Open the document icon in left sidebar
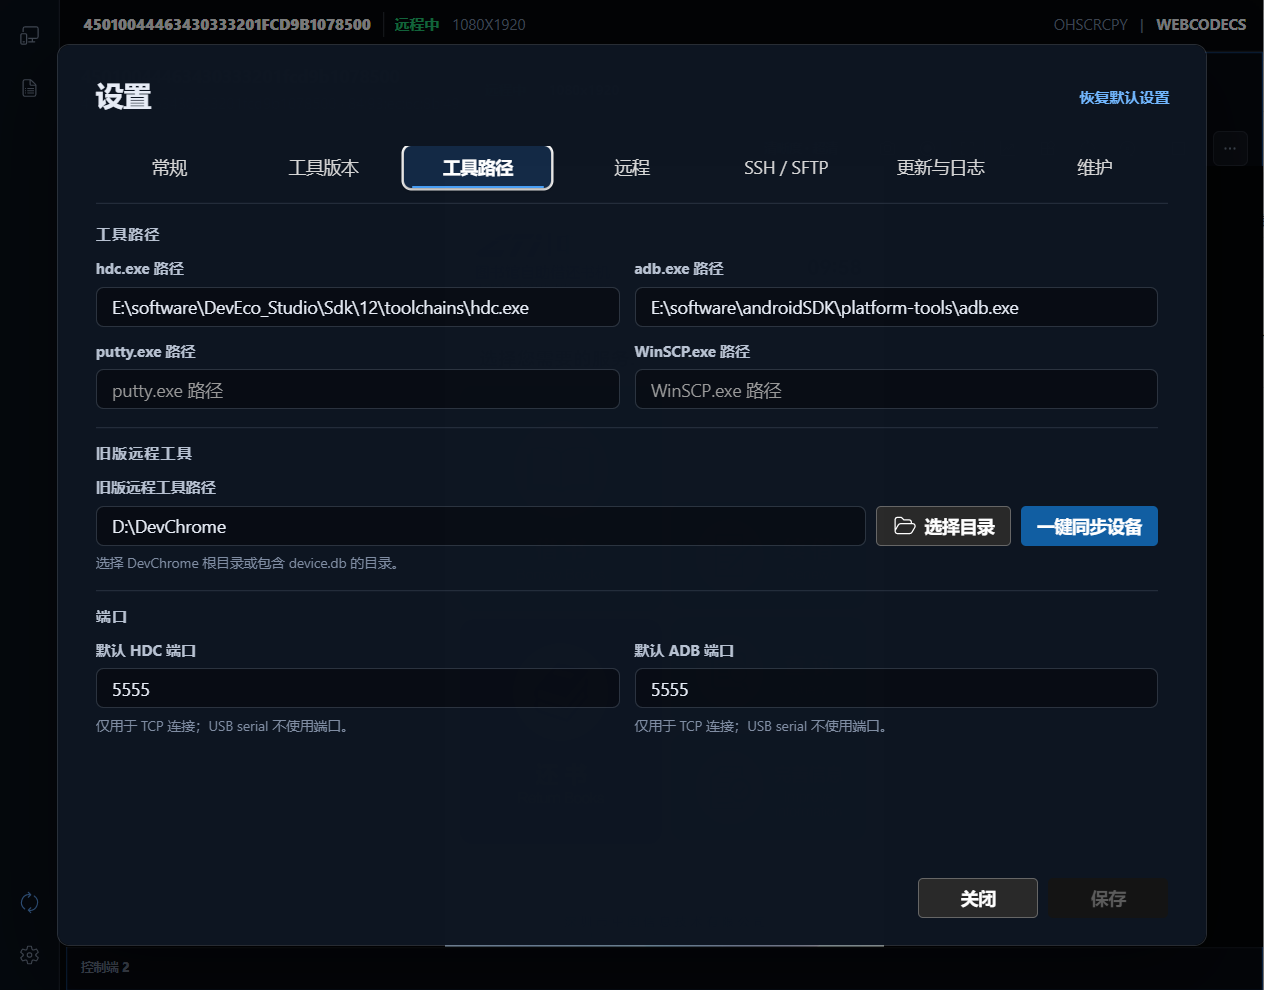The height and width of the screenshot is (990, 1264). point(30,88)
